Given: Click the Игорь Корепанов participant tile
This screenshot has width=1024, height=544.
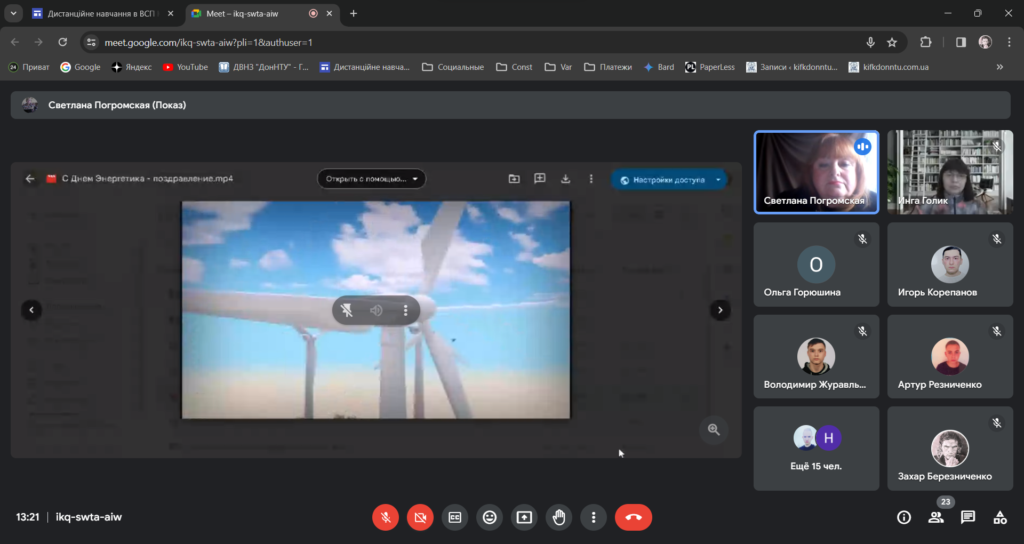Looking at the screenshot, I should click(950, 264).
